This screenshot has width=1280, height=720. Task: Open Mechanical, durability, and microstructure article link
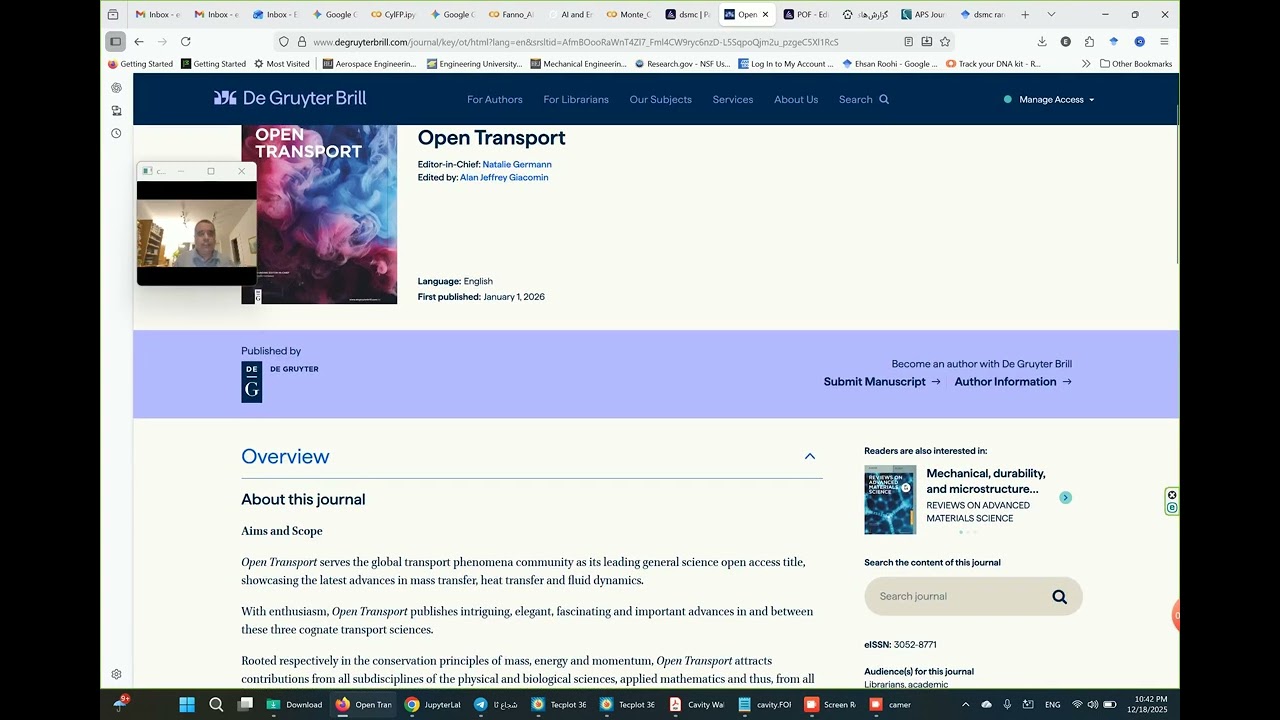(986, 481)
